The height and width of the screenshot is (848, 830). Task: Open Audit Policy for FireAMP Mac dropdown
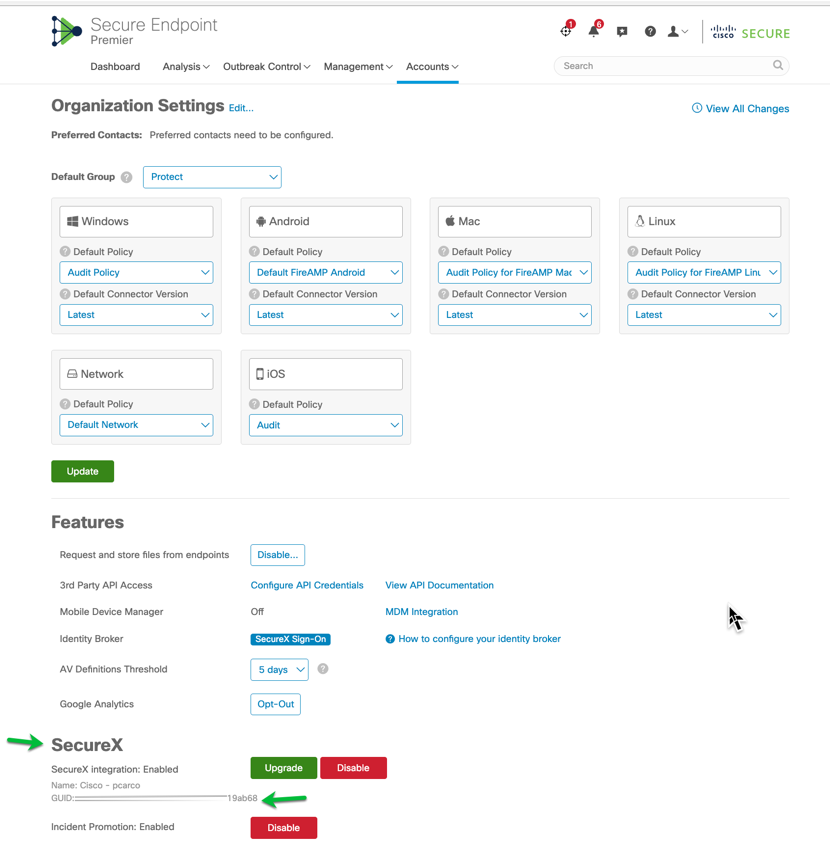pos(515,273)
